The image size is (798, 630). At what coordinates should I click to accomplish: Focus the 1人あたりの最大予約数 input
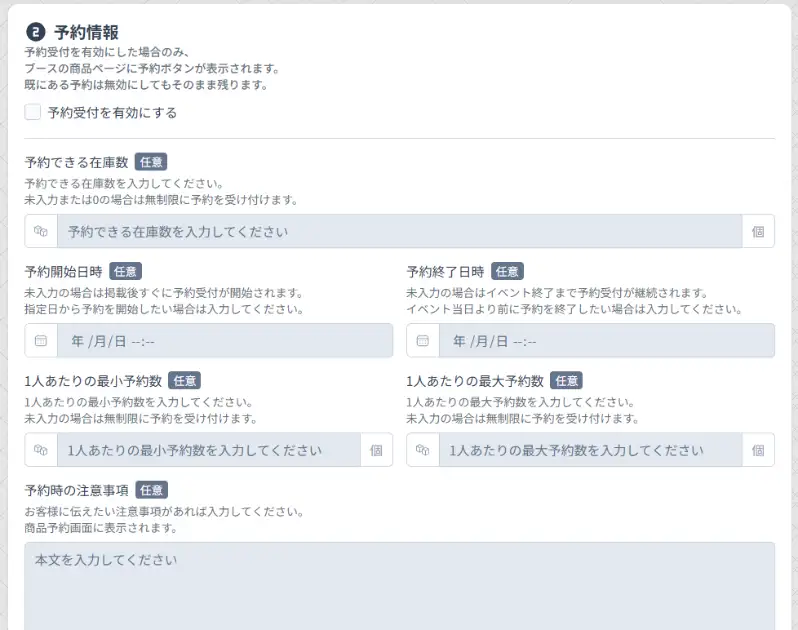pyautogui.click(x=590, y=450)
